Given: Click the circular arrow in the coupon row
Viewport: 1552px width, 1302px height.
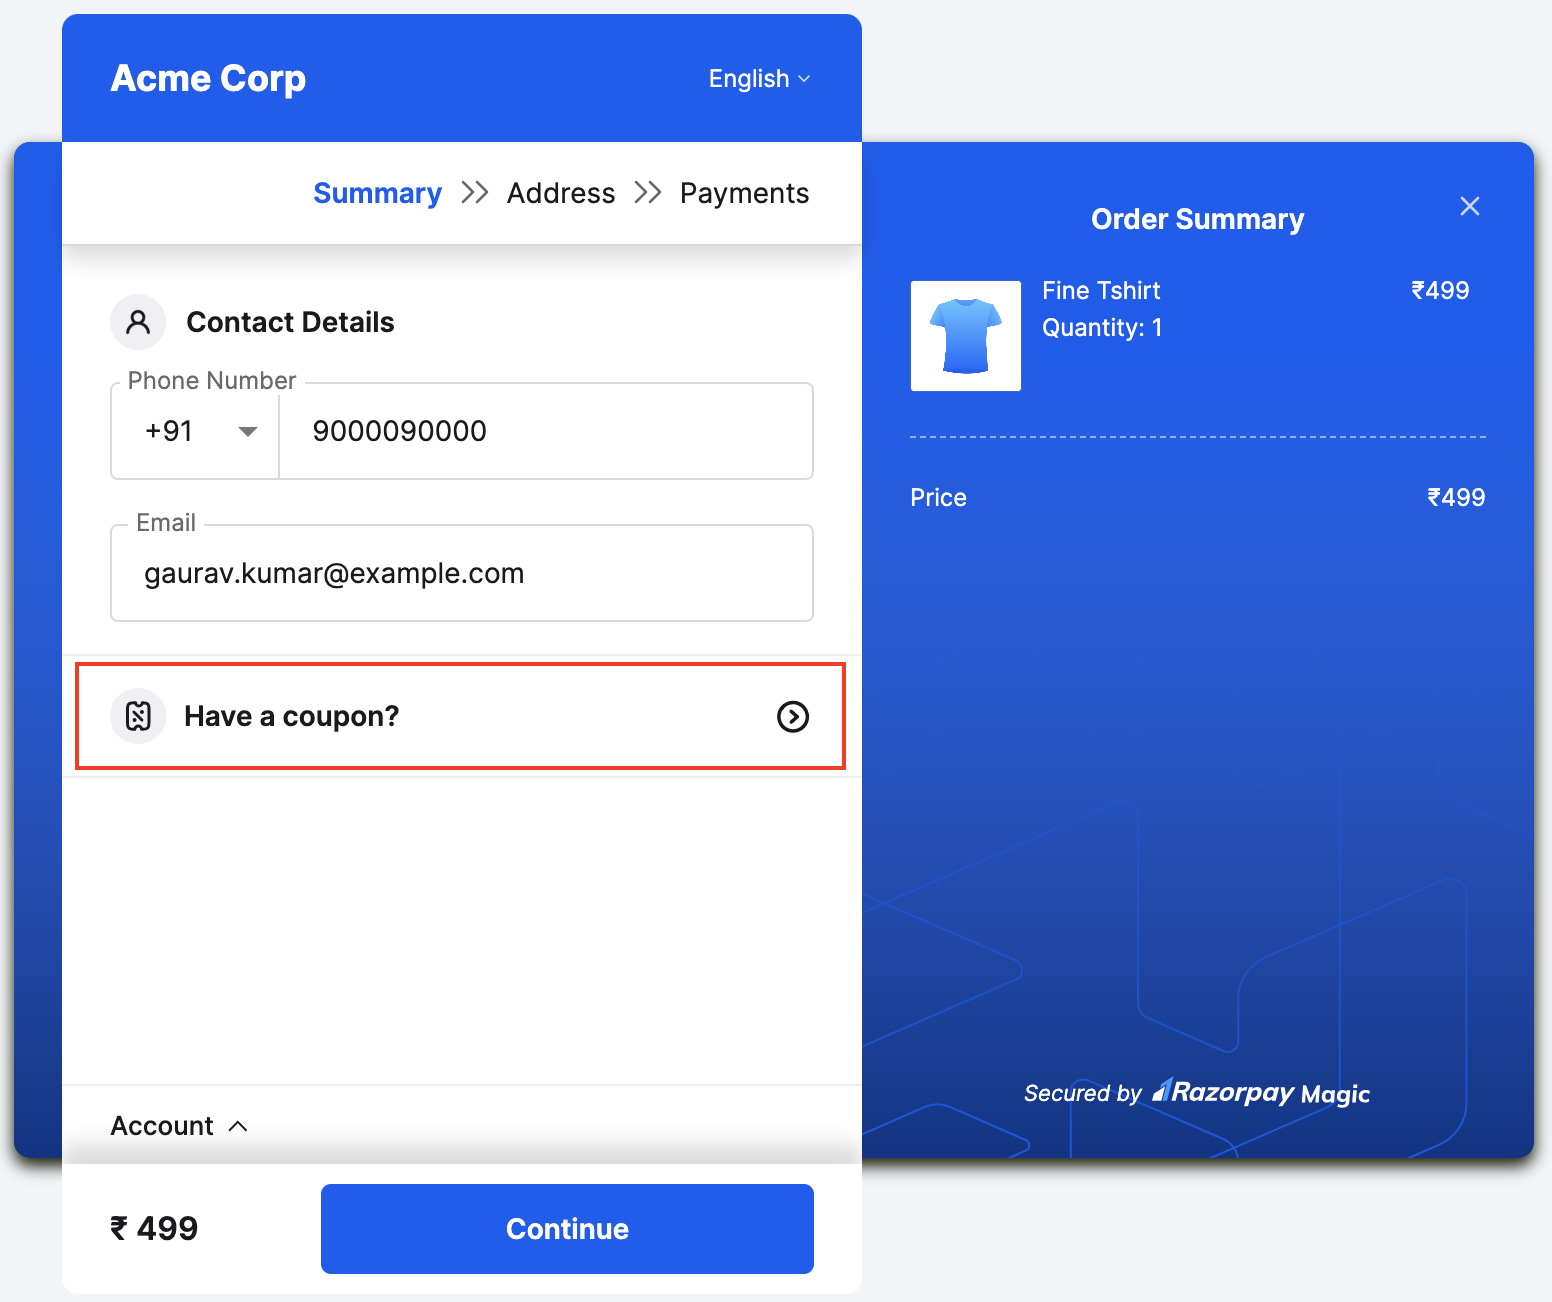Looking at the screenshot, I should [793, 717].
